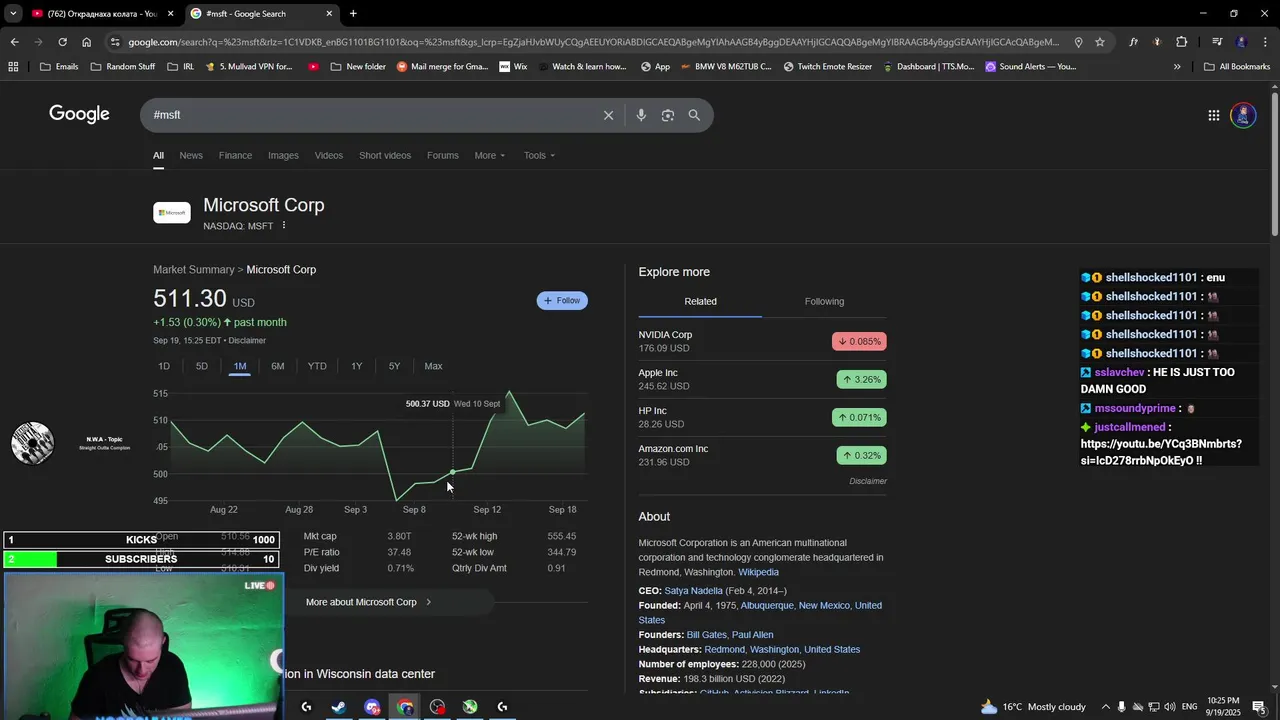Open the Google account avatar
The image size is (1280, 720).
pos(1243,115)
